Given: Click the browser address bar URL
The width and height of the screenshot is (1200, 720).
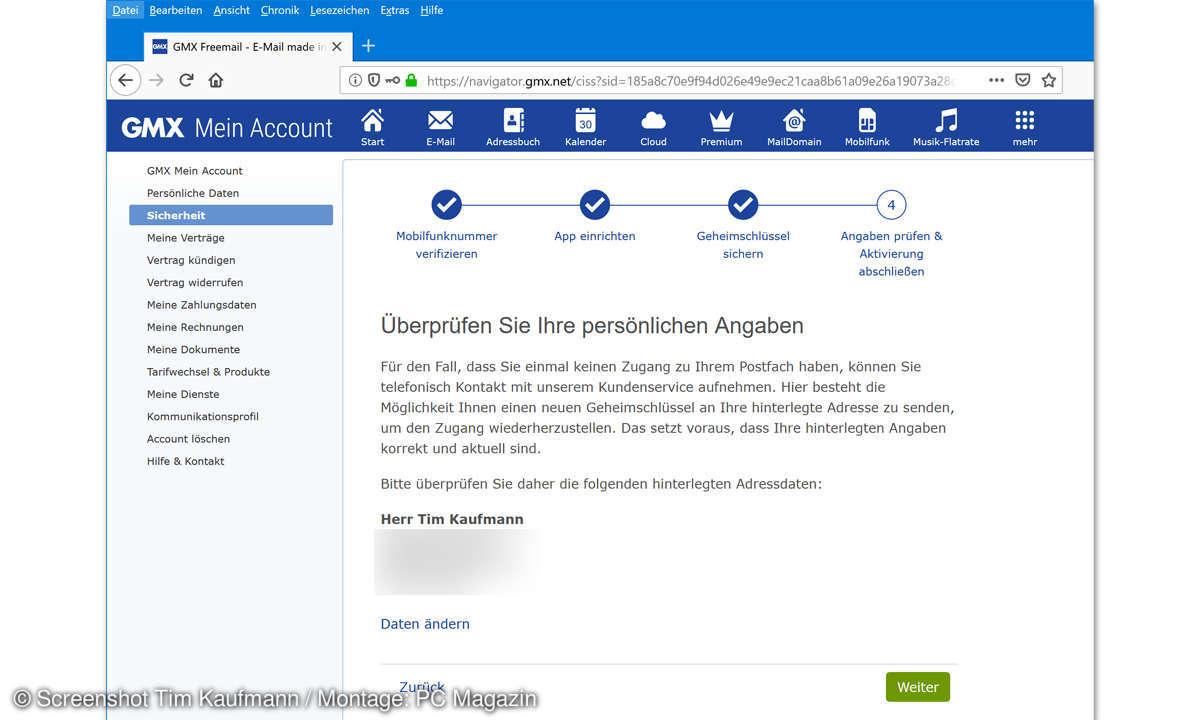Looking at the screenshot, I should (x=690, y=81).
